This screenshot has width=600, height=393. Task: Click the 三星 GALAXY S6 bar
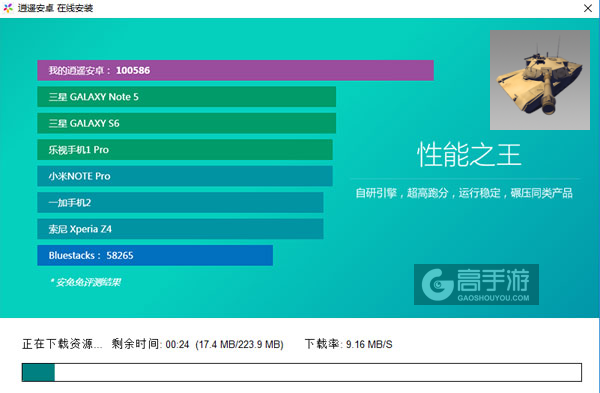(x=186, y=123)
